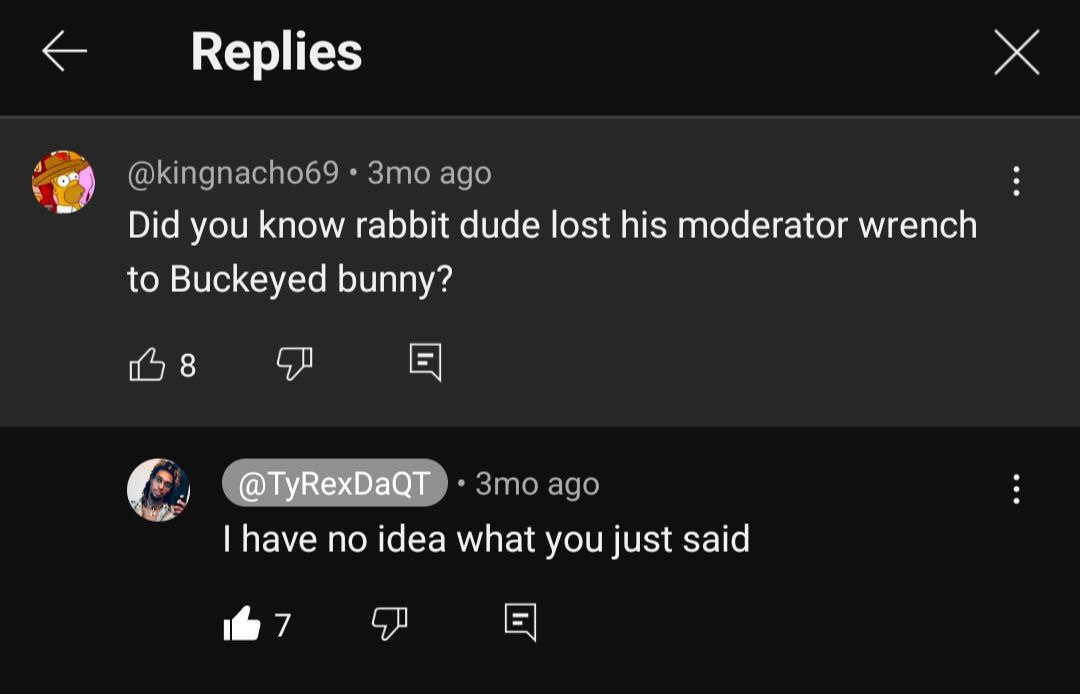Image resolution: width=1080 pixels, height=694 pixels.
Task: Tap the @TyRexDaQT username badge
Action: (x=334, y=484)
